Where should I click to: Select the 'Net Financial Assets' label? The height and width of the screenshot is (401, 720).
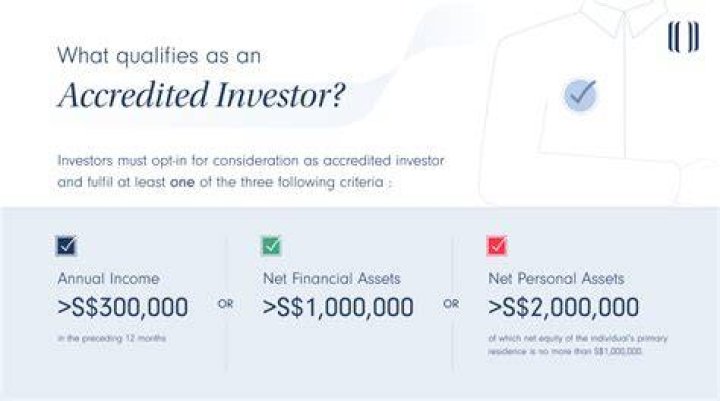pyautogui.click(x=332, y=278)
